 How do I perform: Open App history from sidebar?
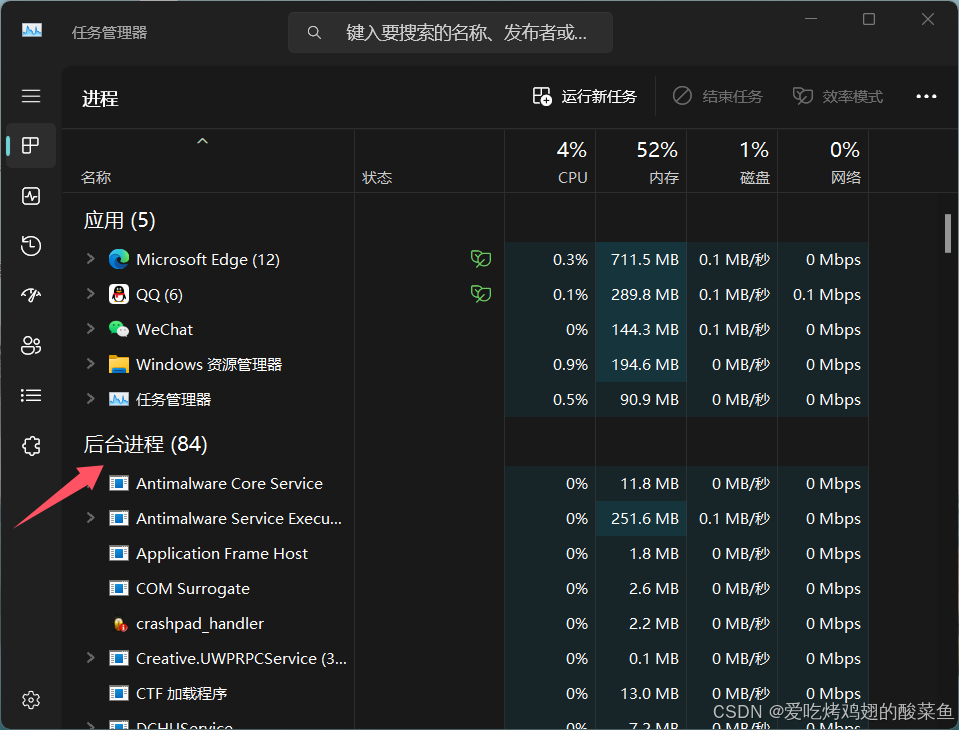click(31, 246)
